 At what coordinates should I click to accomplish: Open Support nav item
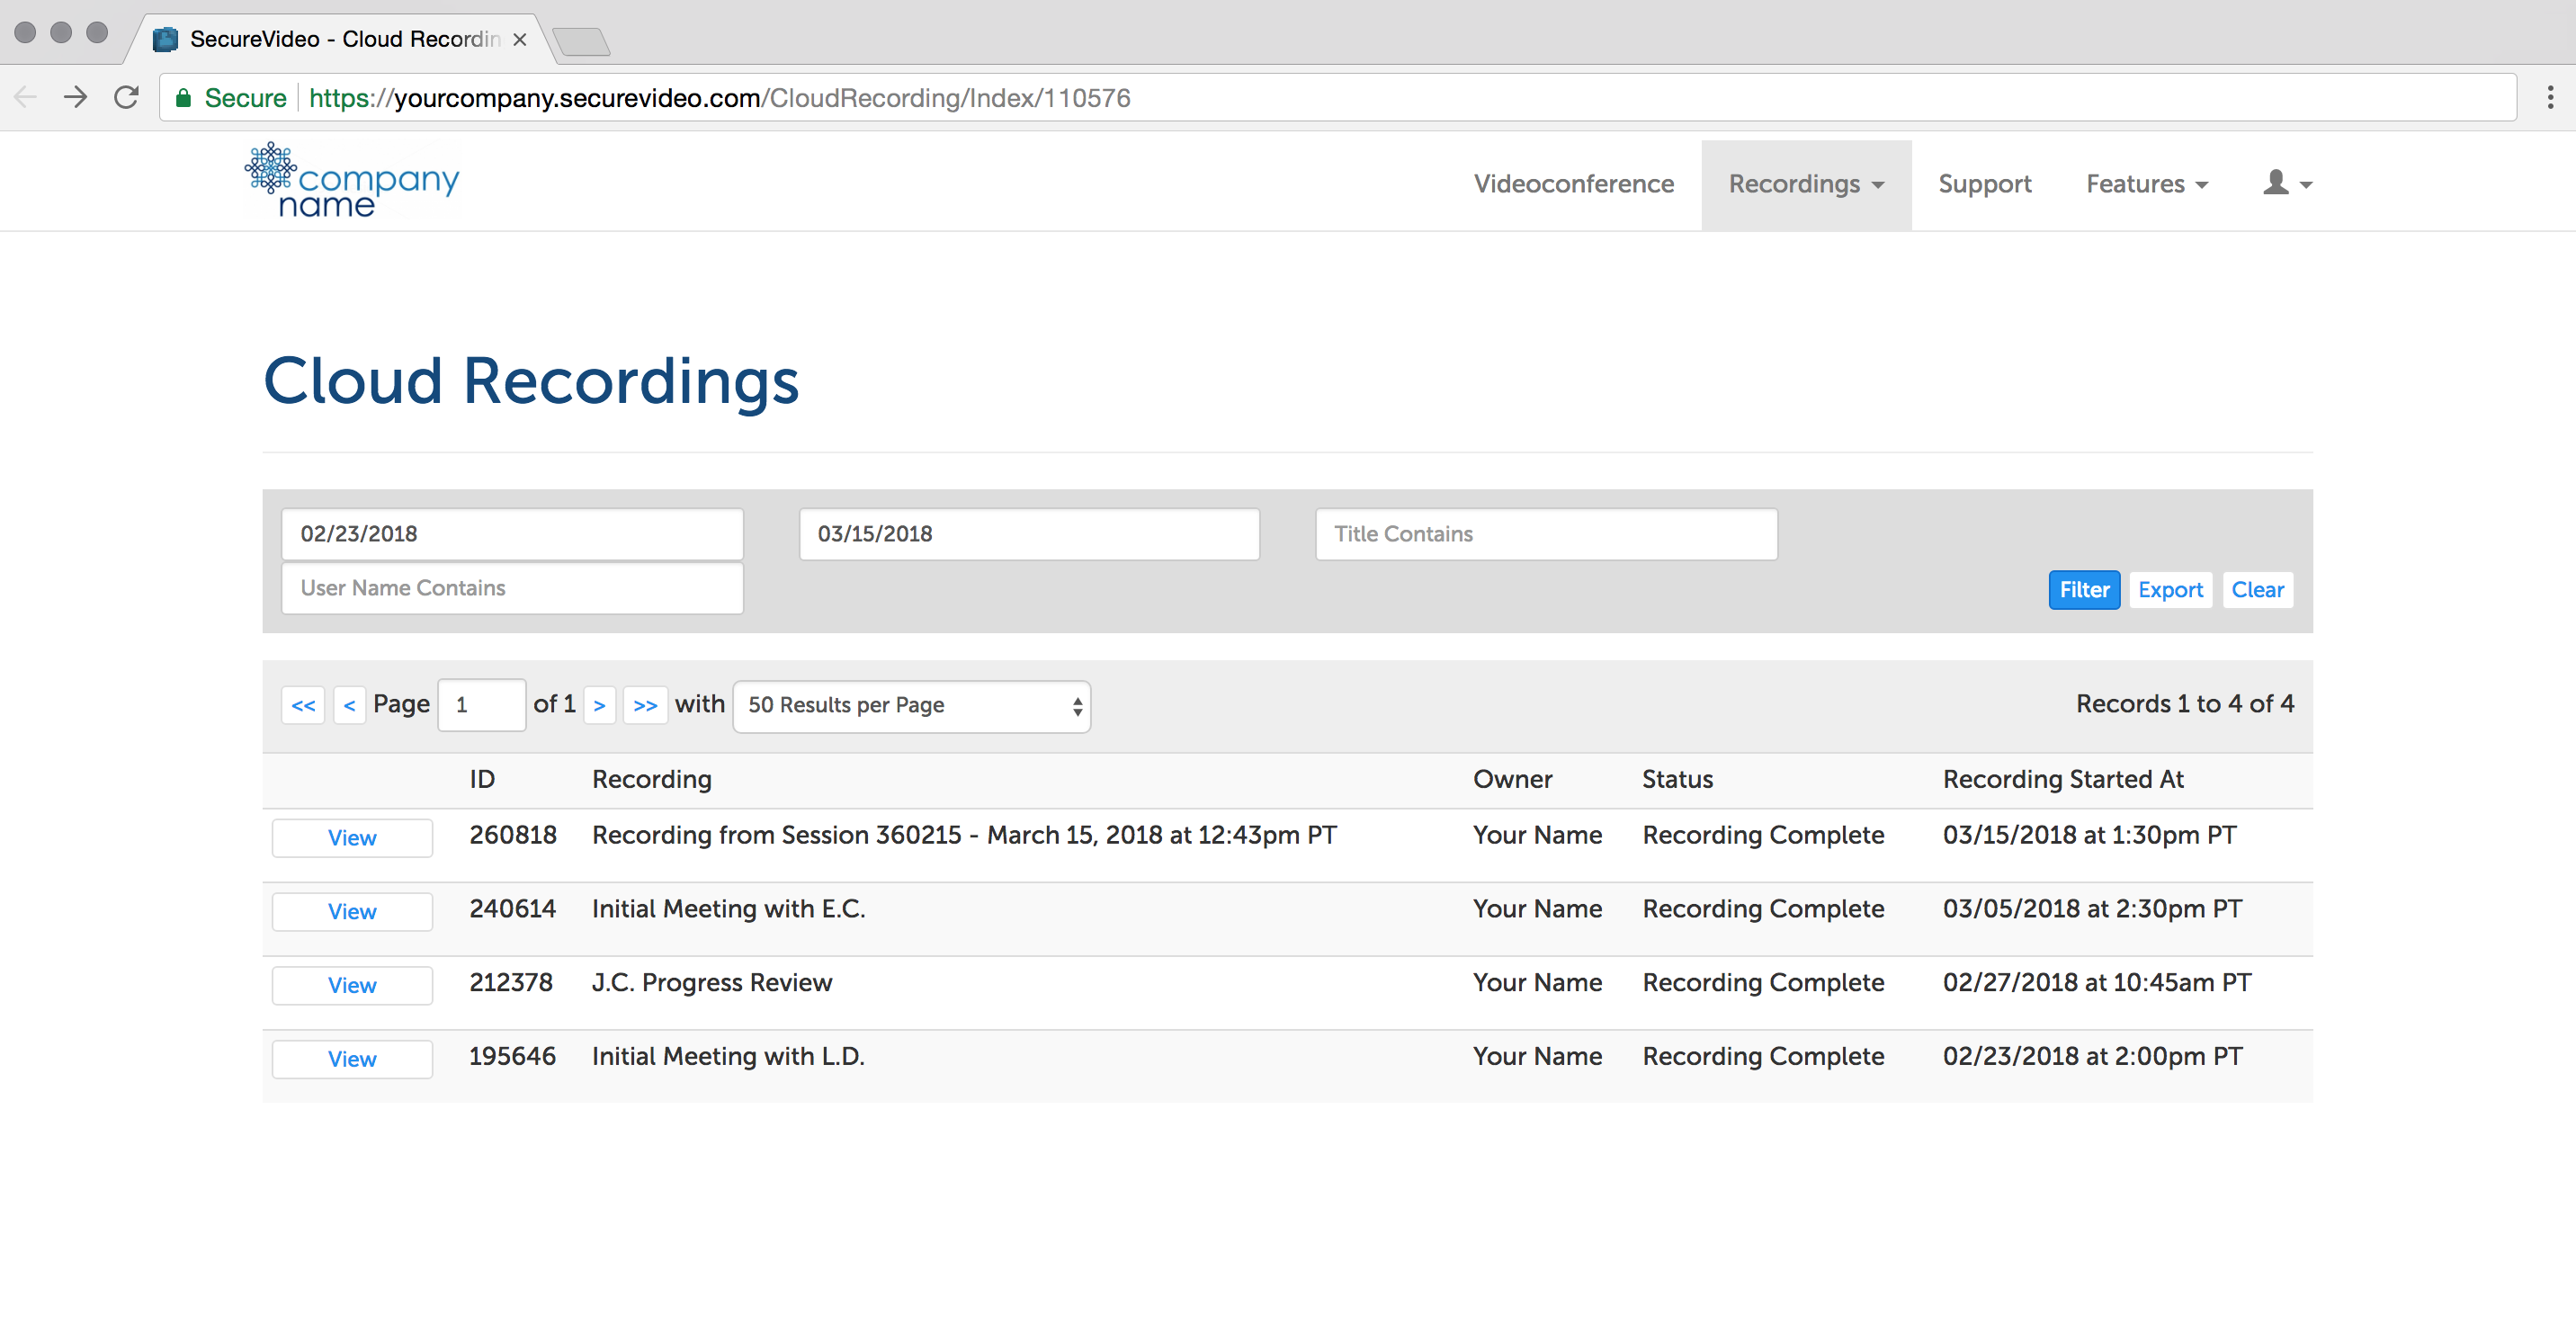(1984, 184)
